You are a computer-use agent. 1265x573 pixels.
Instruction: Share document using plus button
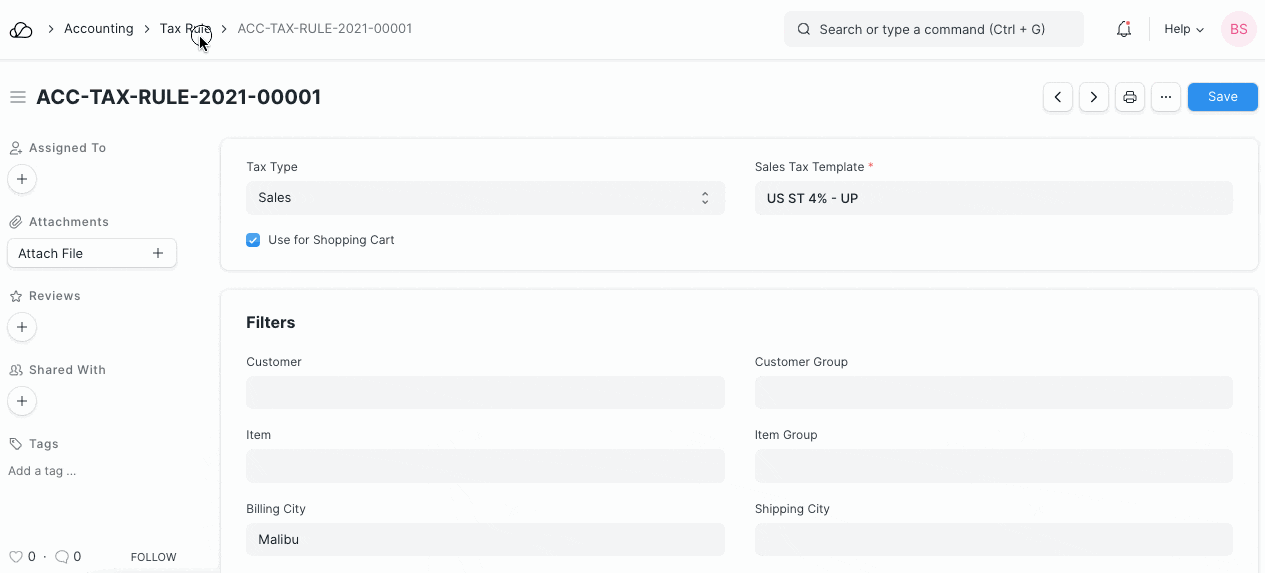coord(22,401)
